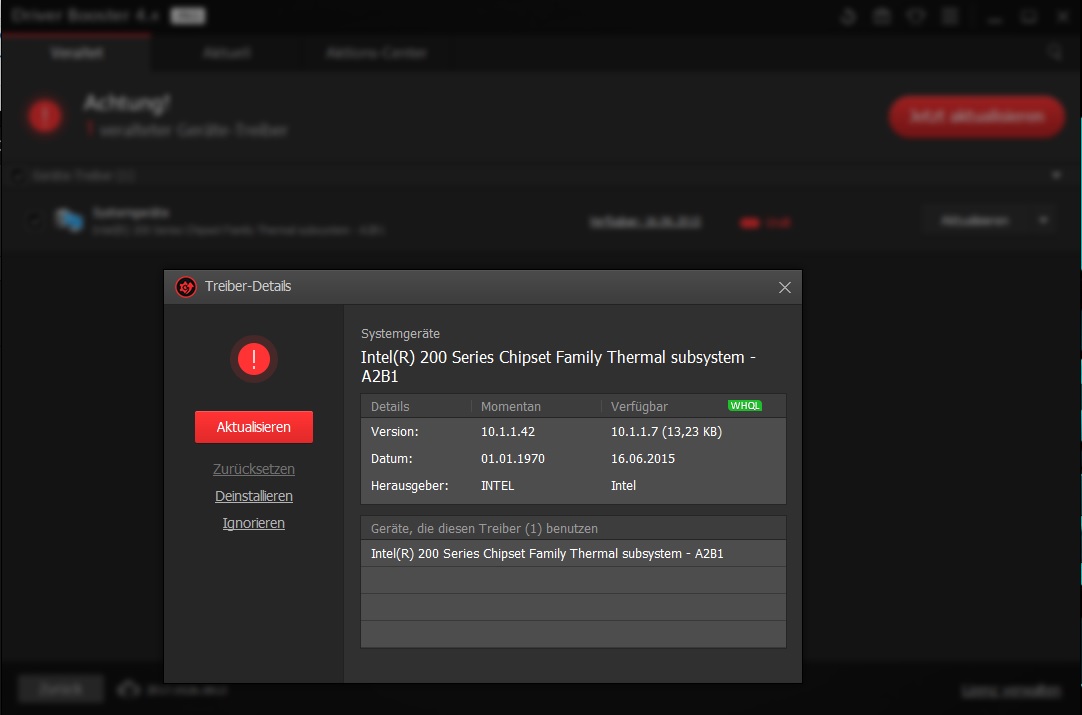
Task: Click the blue device icon on the Systemgeräte row
Action: [x=69, y=220]
